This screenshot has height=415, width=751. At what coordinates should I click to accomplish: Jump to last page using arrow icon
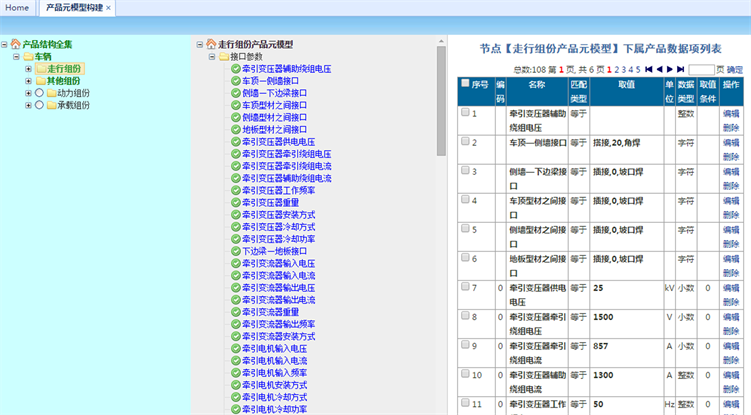[x=682, y=69]
